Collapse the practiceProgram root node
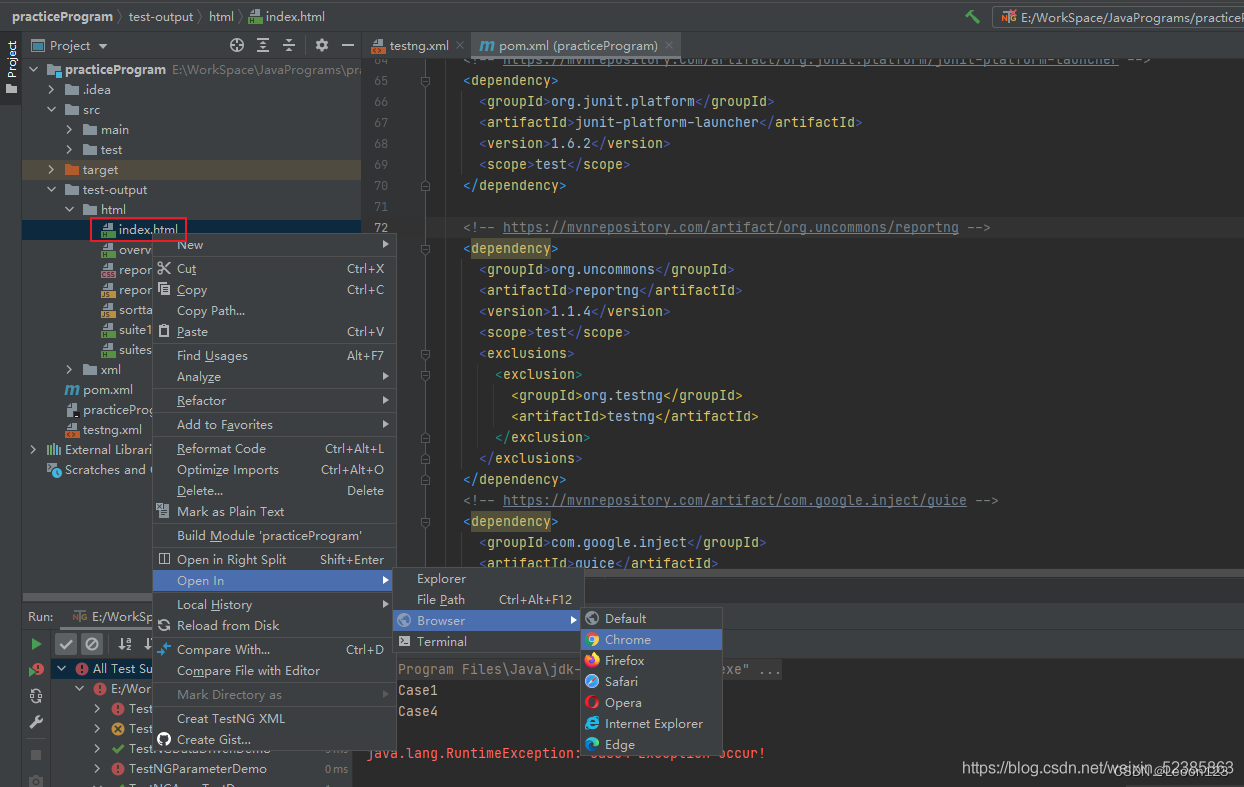 point(33,70)
